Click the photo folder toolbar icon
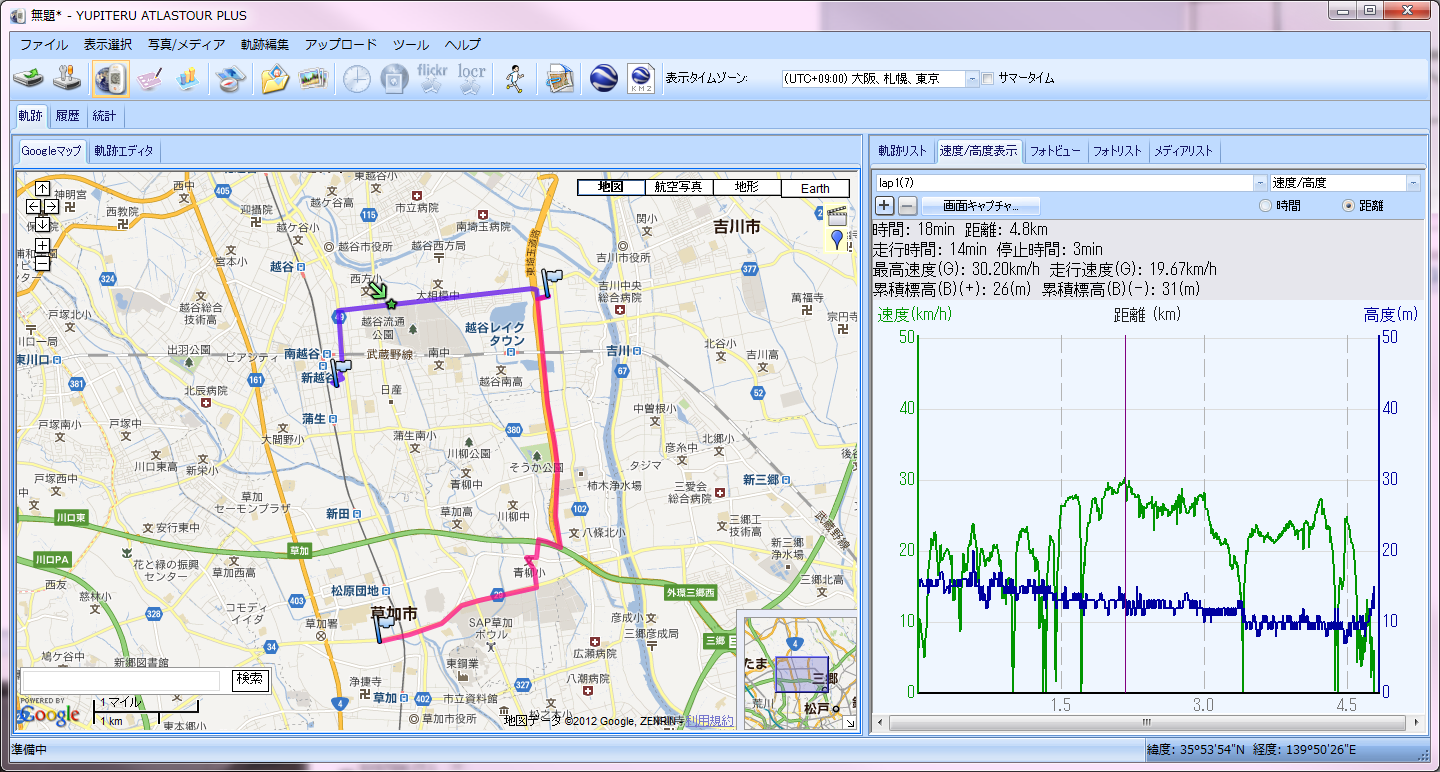The height and width of the screenshot is (772, 1440). point(275,78)
